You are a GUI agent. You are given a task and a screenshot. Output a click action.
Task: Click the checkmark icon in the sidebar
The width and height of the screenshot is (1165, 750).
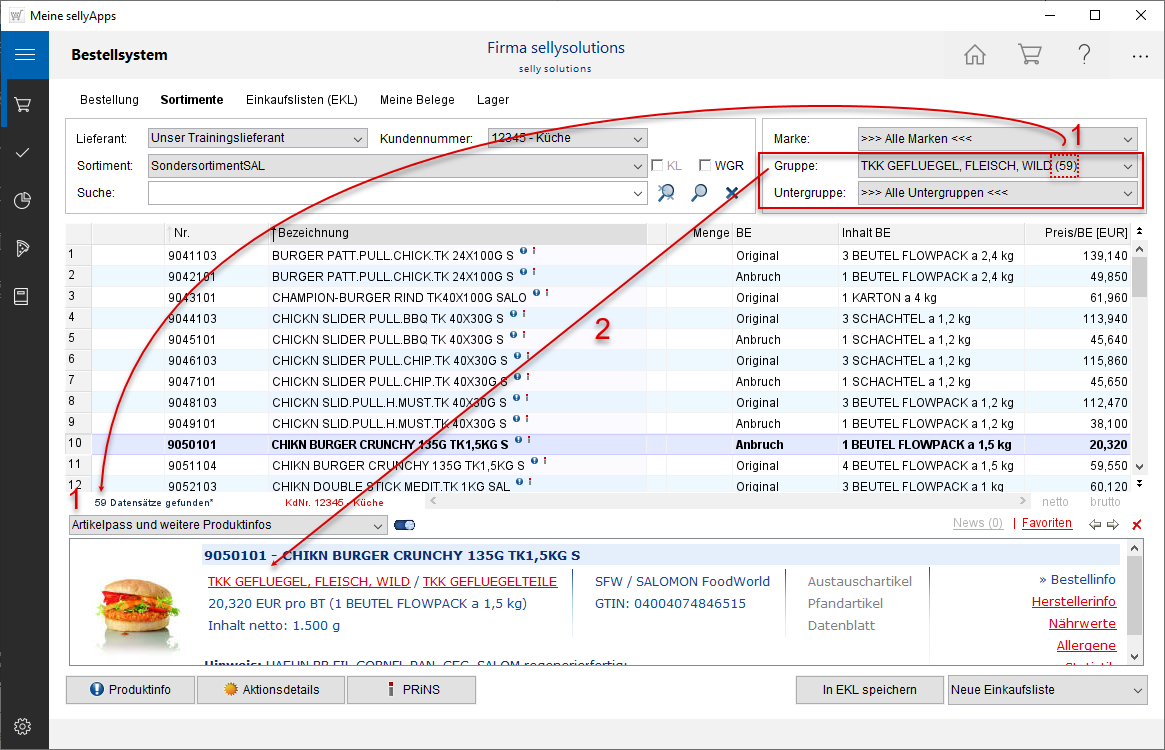24,152
